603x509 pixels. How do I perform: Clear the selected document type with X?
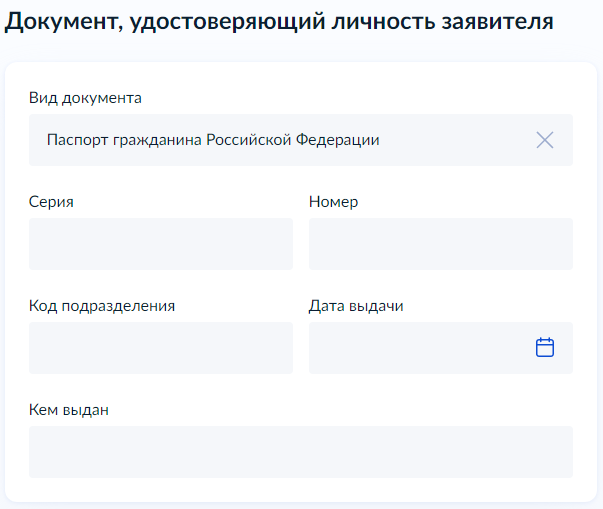[545, 140]
